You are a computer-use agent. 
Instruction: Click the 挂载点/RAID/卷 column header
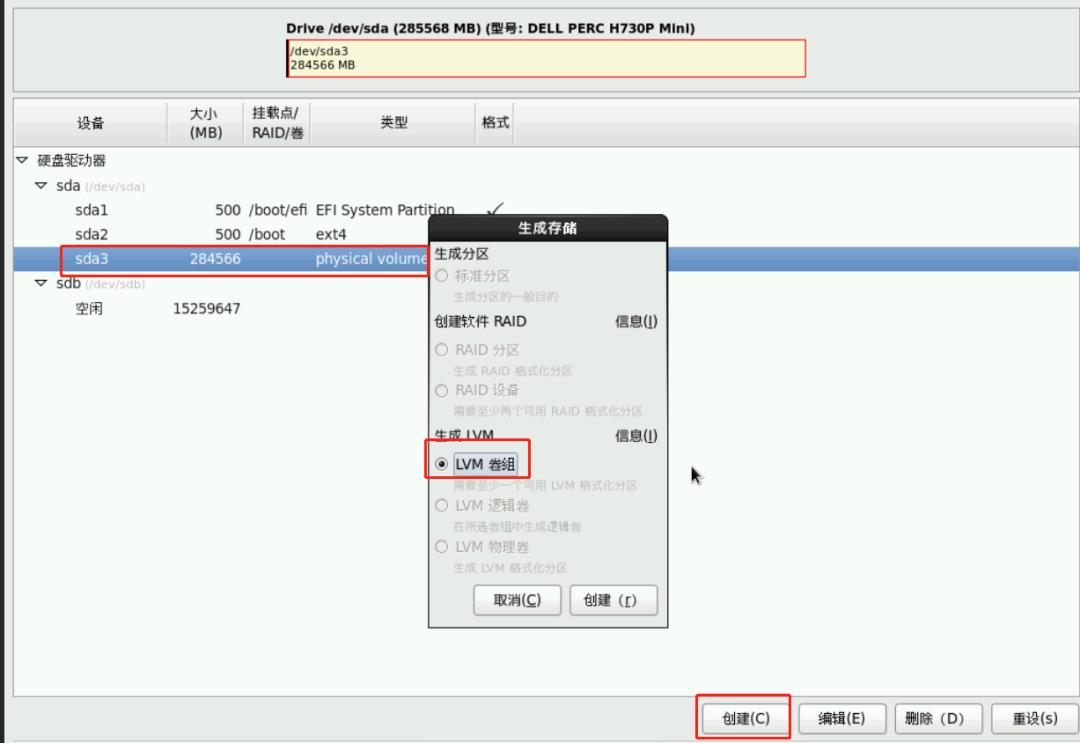pyautogui.click(x=277, y=123)
